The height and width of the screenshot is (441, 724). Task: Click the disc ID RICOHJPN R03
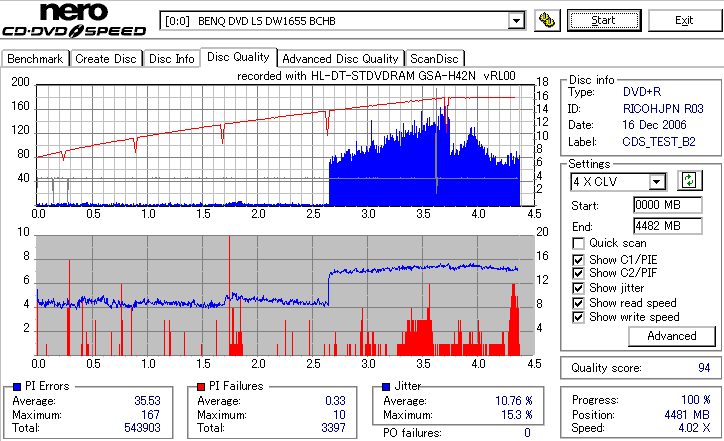(663, 109)
